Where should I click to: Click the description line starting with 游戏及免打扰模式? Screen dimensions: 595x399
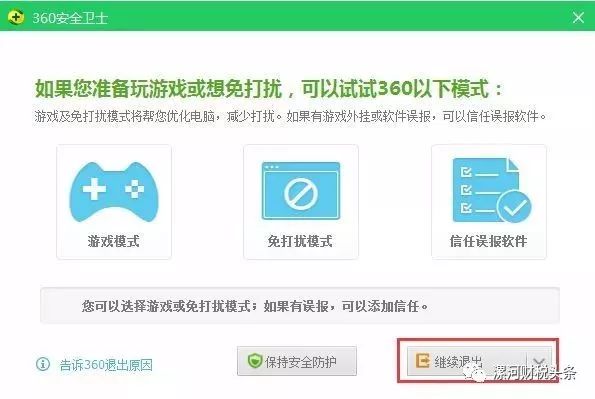[290, 116]
